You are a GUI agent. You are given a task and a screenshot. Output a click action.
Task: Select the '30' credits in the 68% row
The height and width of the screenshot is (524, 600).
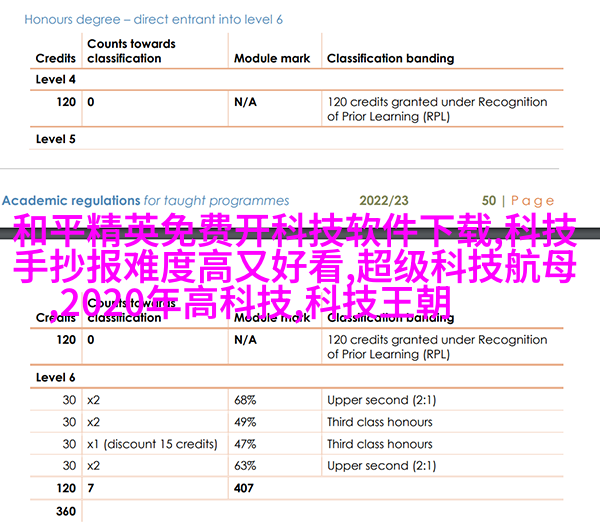[x=69, y=400]
